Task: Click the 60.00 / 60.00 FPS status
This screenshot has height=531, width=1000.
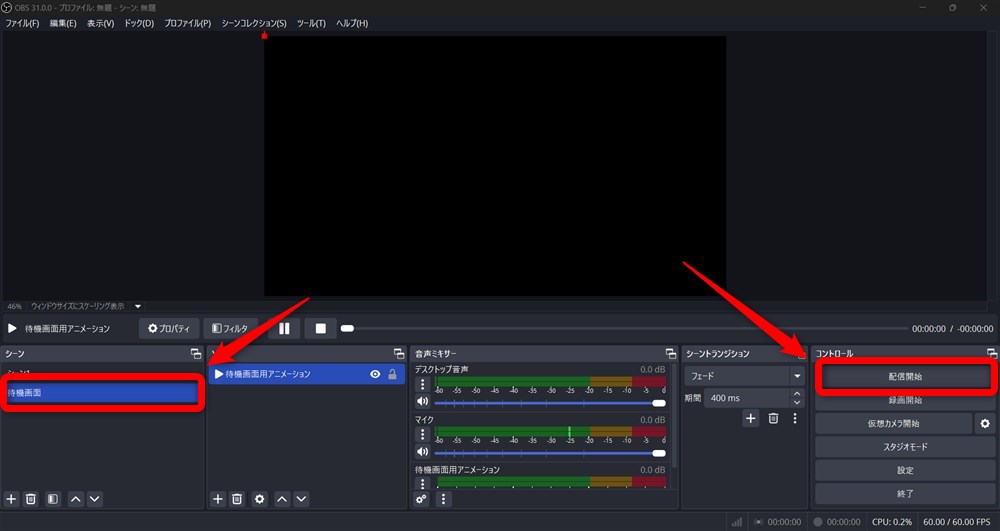Action: click(957, 521)
